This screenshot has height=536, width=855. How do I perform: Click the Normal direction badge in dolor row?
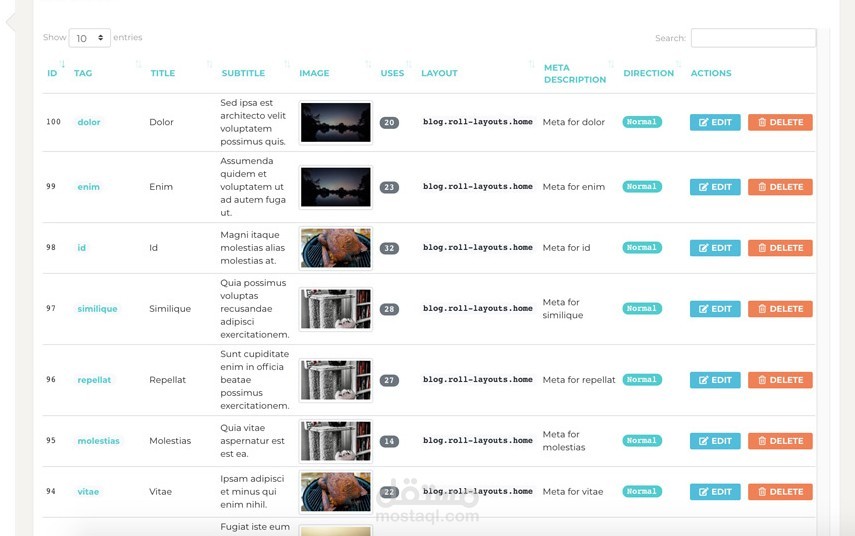coord(642,122)
